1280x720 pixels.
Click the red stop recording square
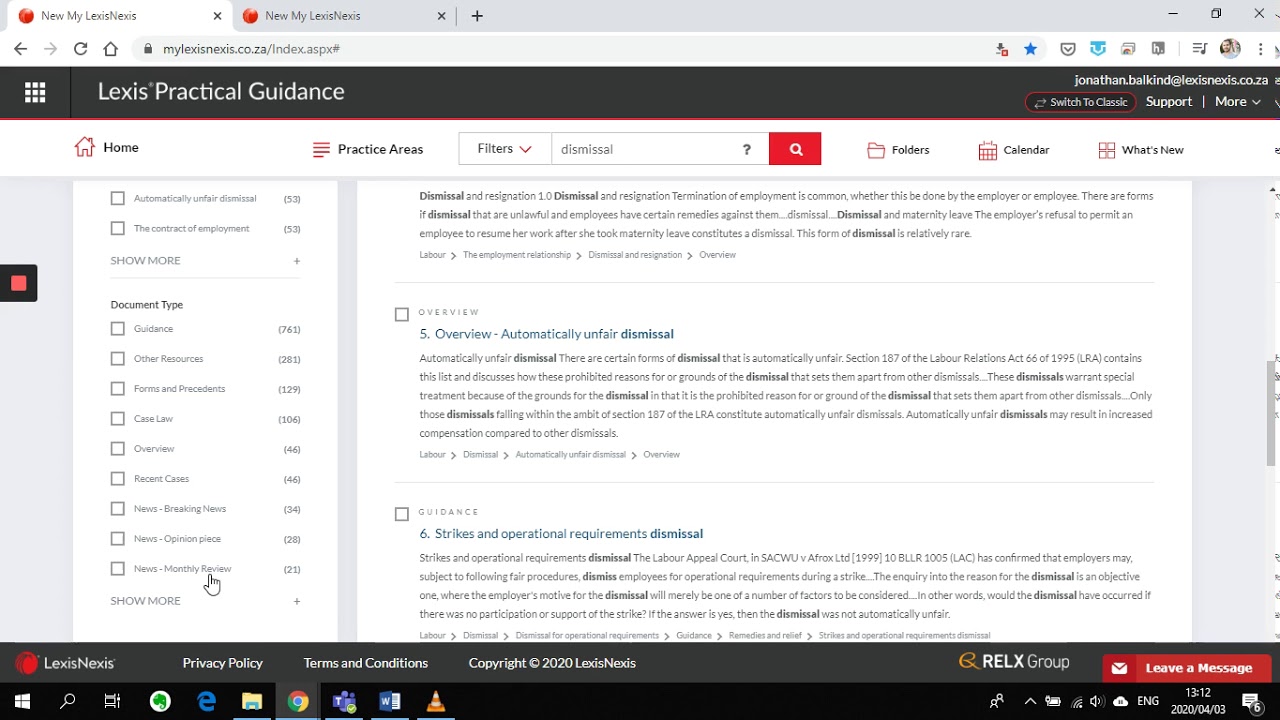pyautogui.click(x=18, y=283)
